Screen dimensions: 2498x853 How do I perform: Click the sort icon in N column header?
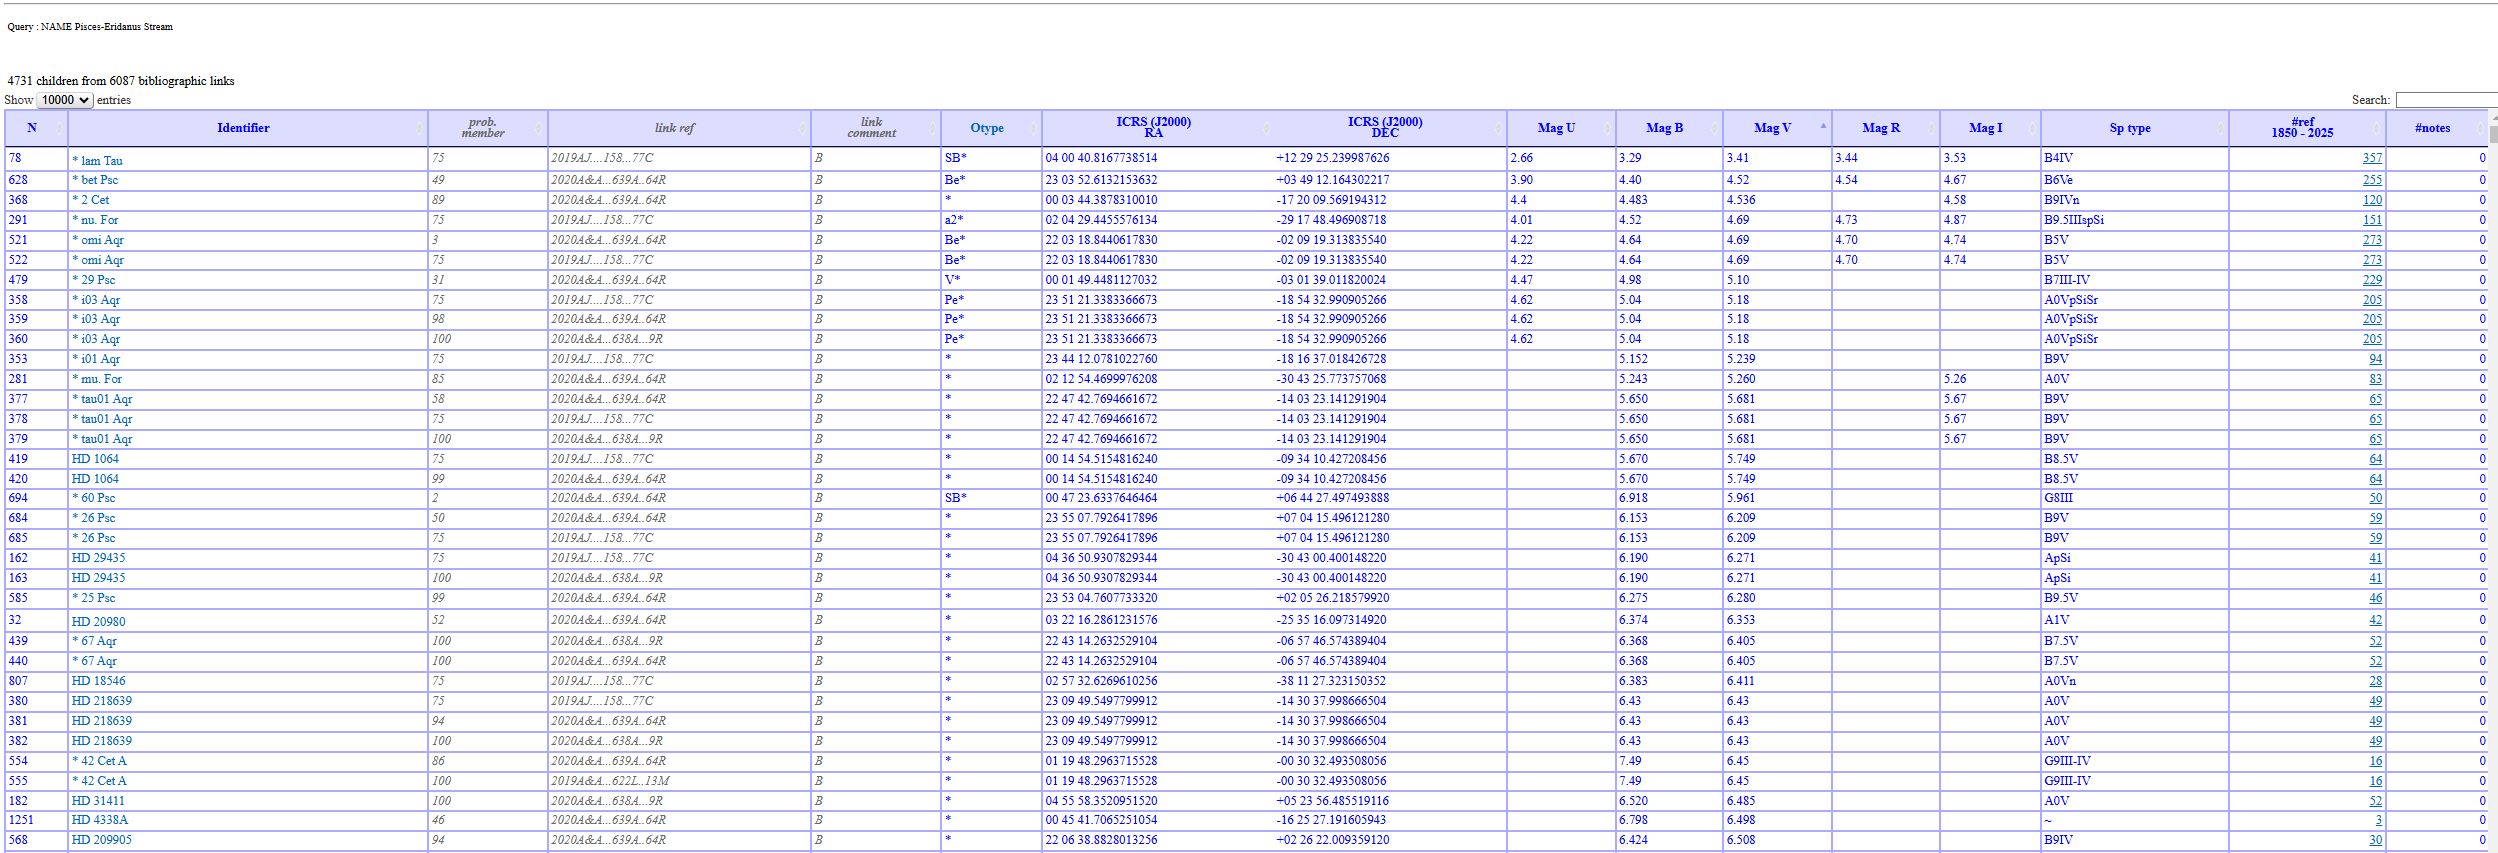click(x=59, y=128)
